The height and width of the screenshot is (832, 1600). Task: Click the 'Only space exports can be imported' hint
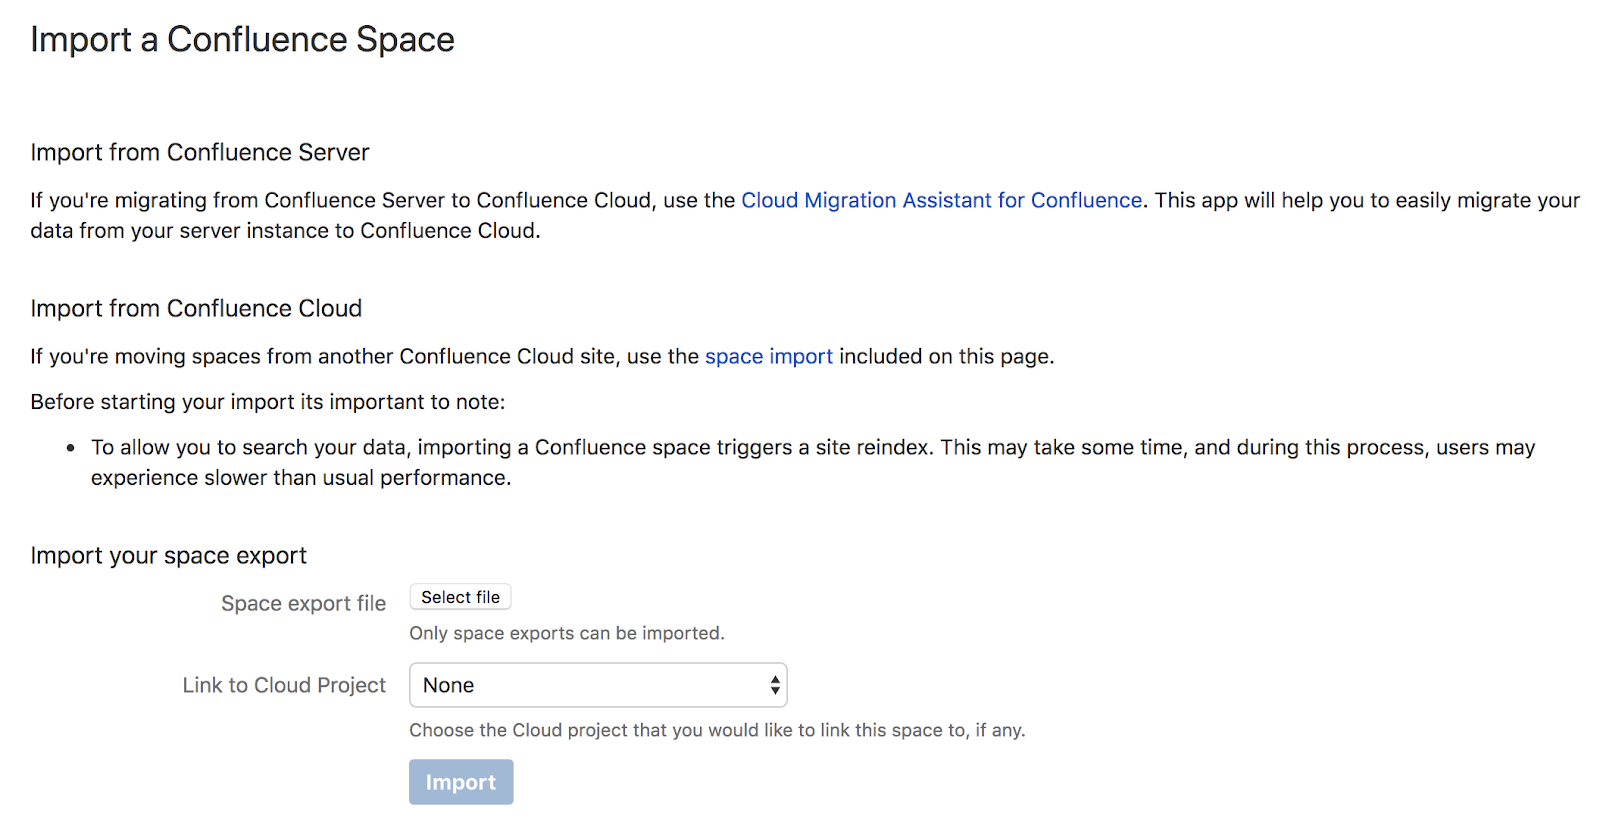(x=566, y=633)
